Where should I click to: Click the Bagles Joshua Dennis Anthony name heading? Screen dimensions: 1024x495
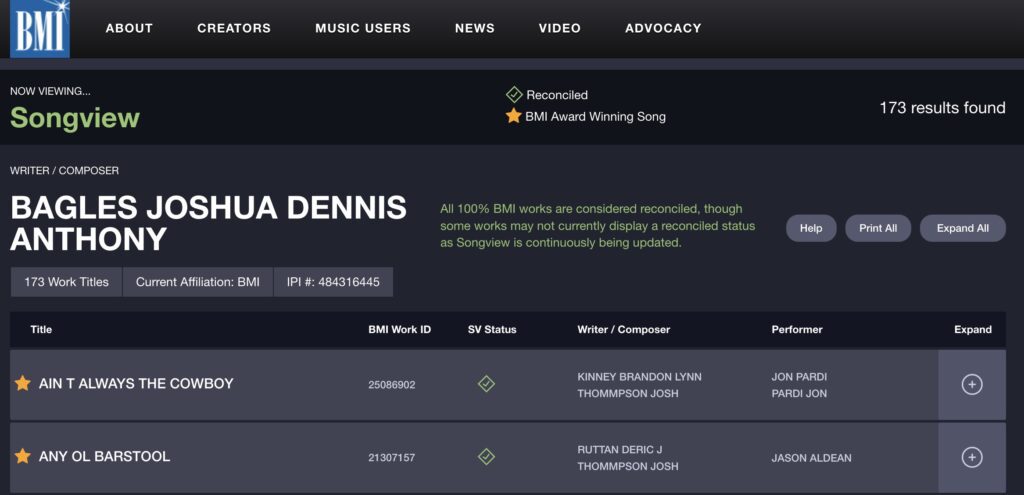(208, 223)
